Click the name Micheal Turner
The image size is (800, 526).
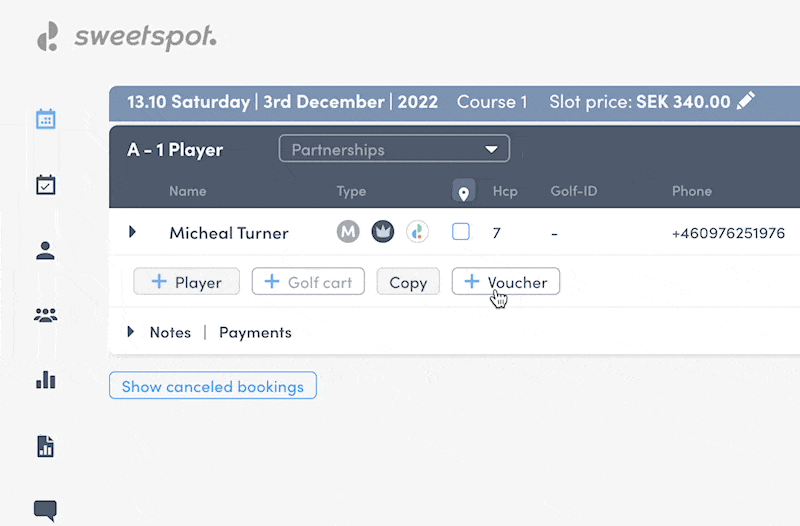(x=229, y=233)
